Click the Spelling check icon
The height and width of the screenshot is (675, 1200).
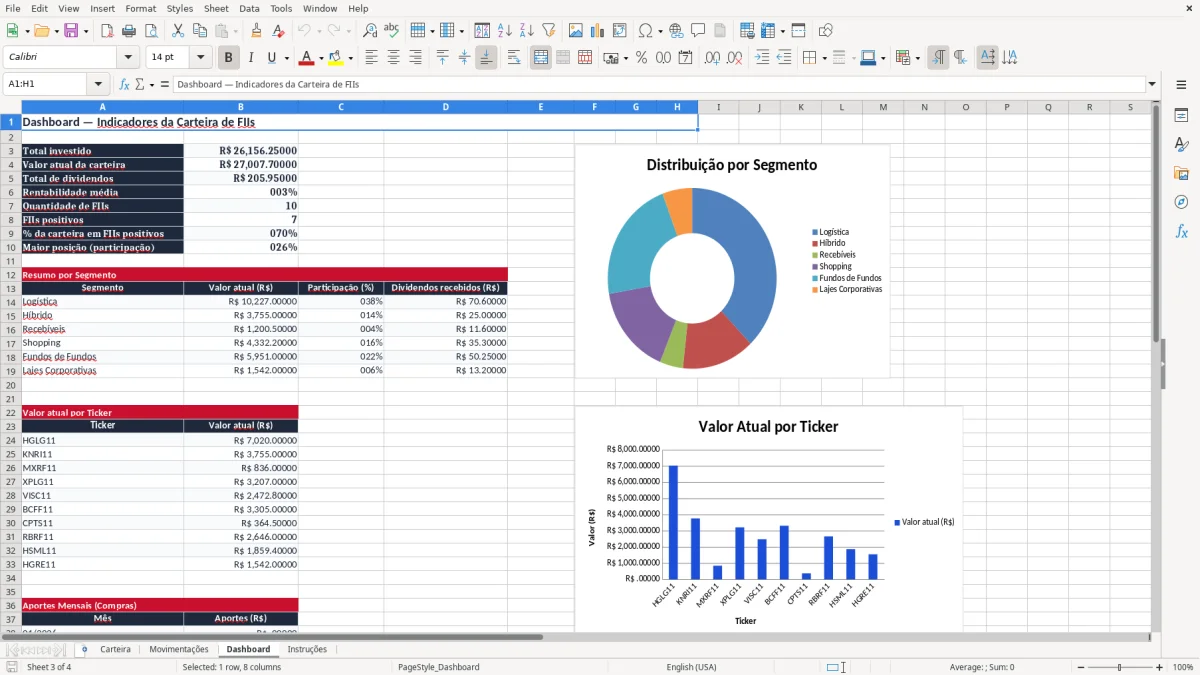pyautogui.click(x=392, y=31)
